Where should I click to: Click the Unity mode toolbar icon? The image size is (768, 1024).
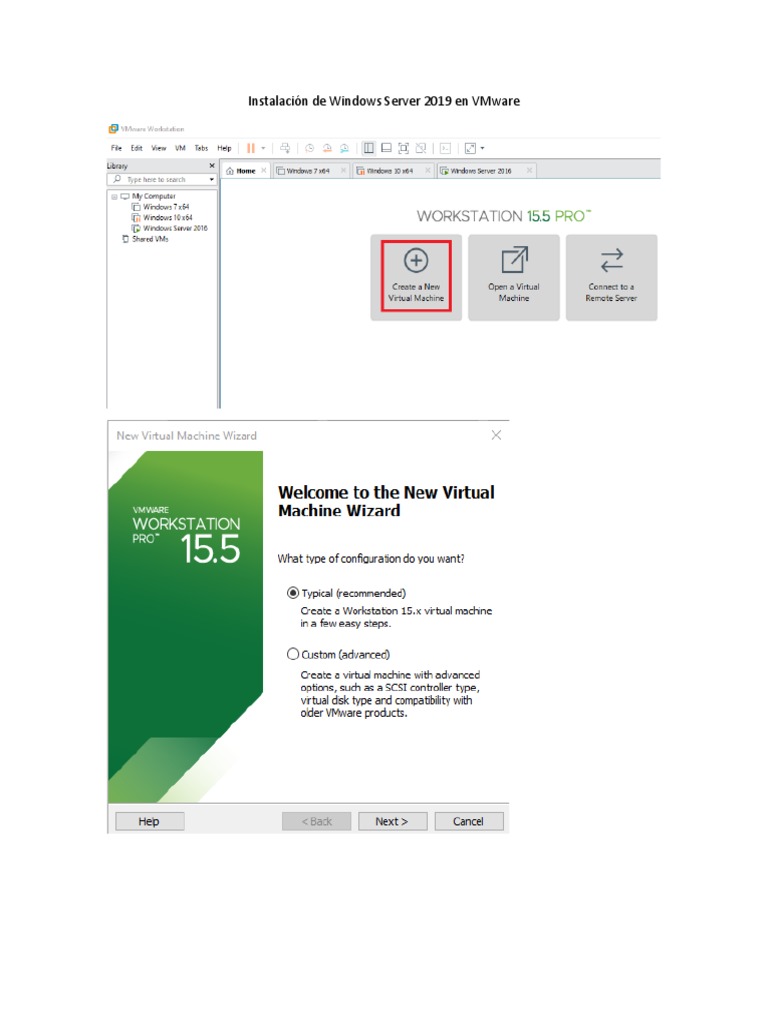coord(421,148)
